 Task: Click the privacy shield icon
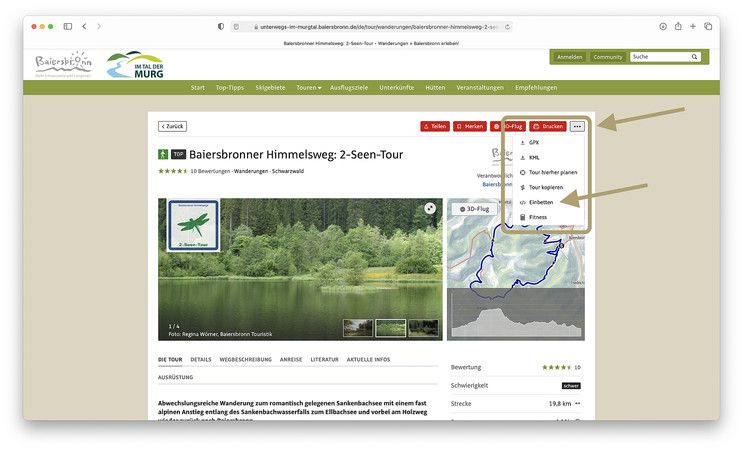[x=221, y=27]
